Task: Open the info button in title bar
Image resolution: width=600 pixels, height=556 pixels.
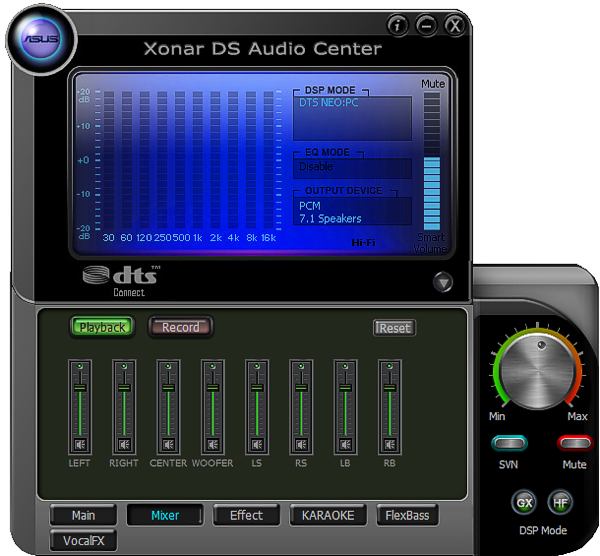Action: (397, 26)
